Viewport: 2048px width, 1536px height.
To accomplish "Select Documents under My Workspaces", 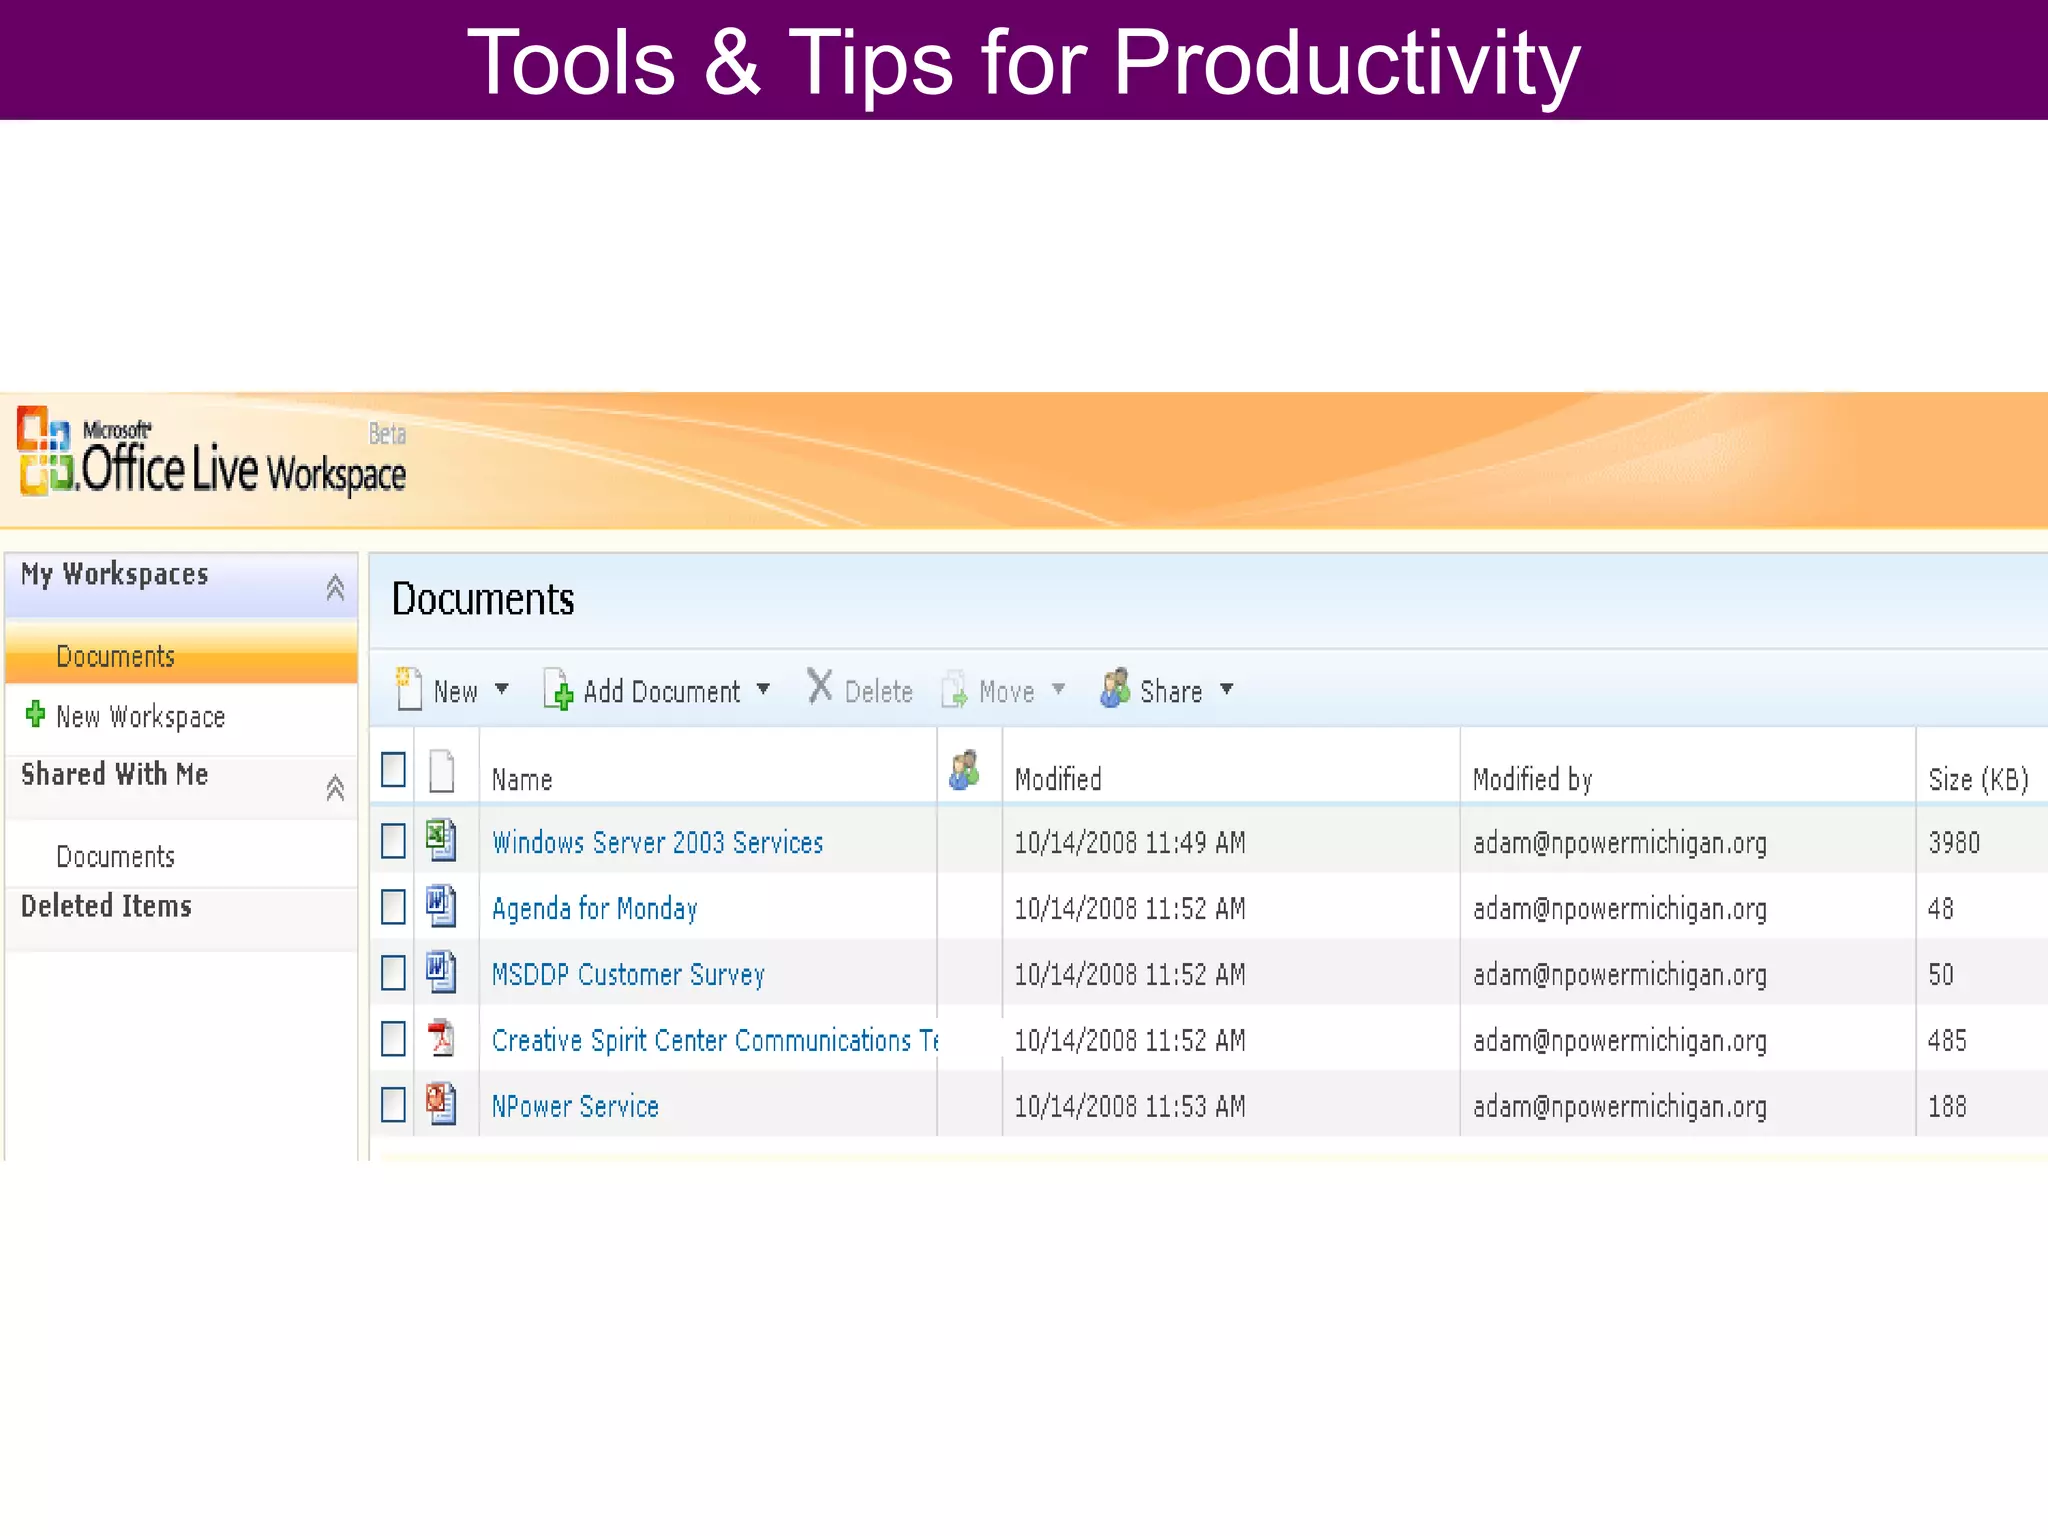I will click(116, 657).
